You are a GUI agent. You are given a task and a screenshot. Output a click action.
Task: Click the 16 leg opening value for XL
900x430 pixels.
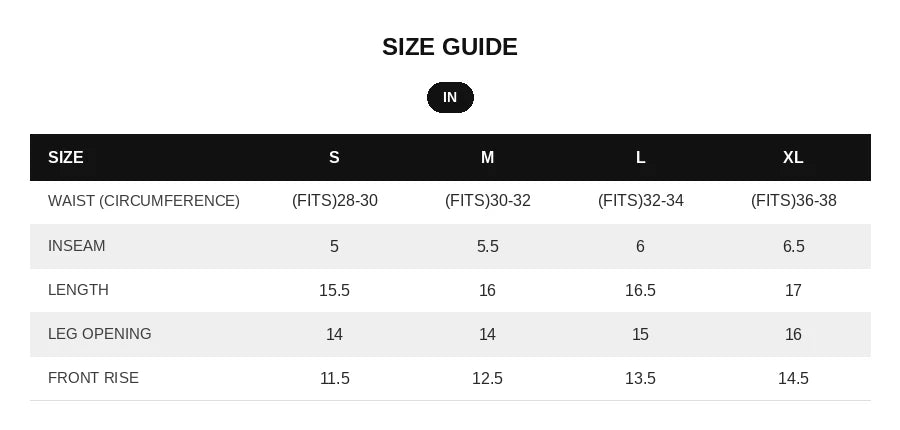click(793, 334)
